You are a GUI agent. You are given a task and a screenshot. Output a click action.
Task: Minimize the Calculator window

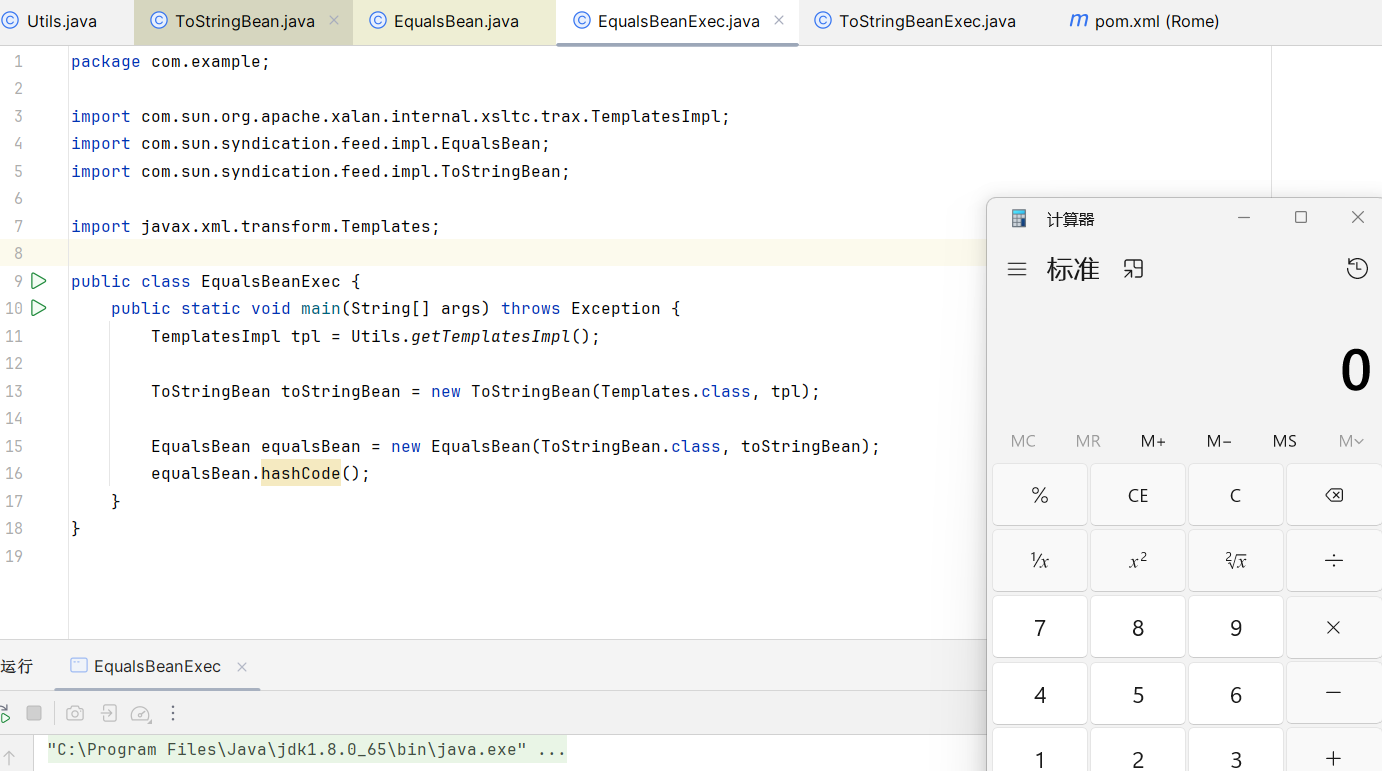[x=1244, y=217]
